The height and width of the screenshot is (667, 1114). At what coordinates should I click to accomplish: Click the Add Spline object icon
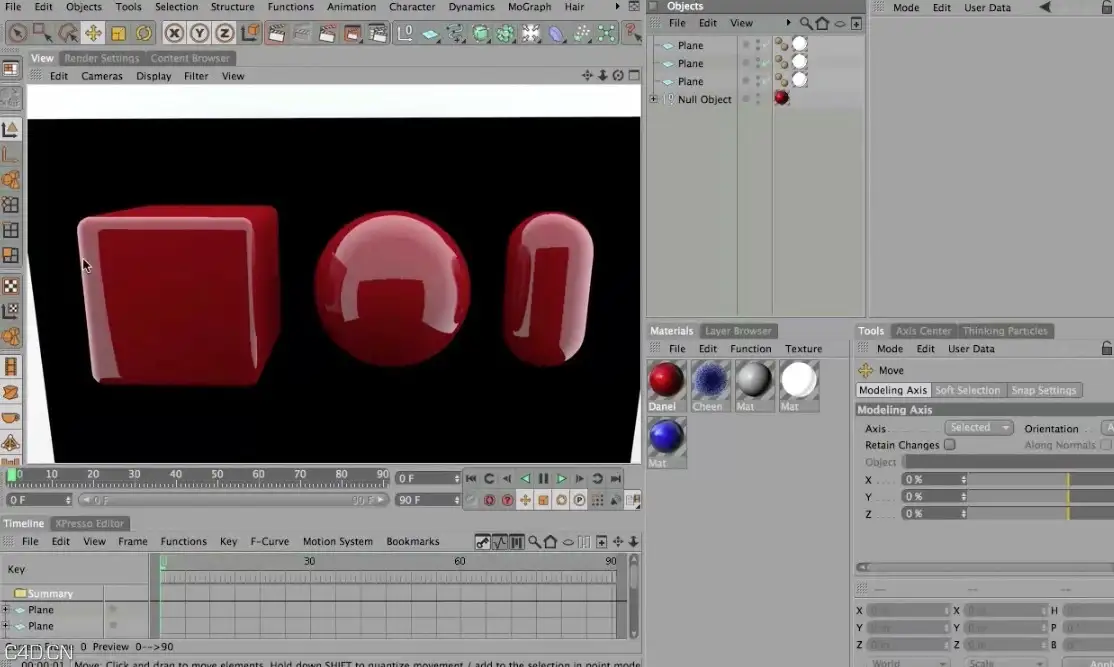coord(455,33)
